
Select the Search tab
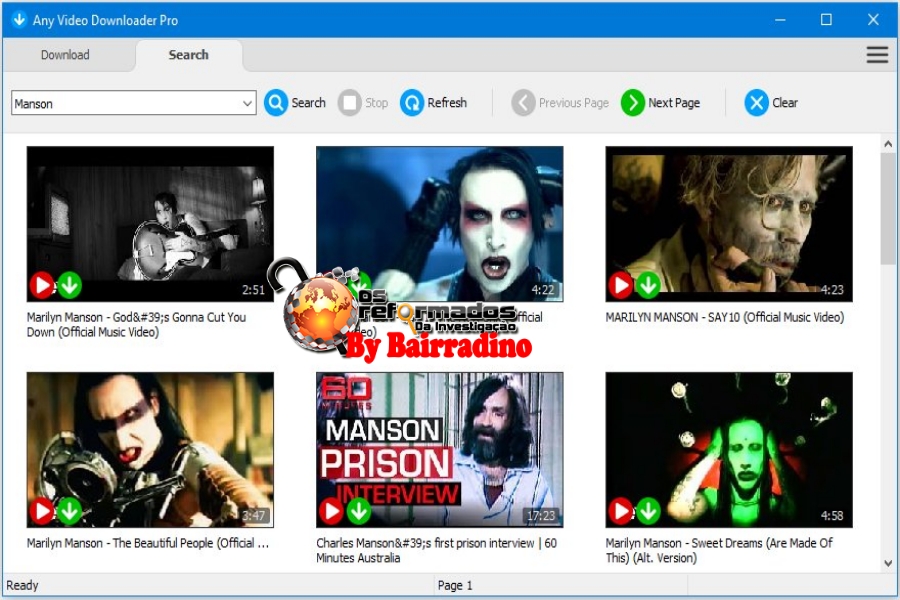(188, 55)
